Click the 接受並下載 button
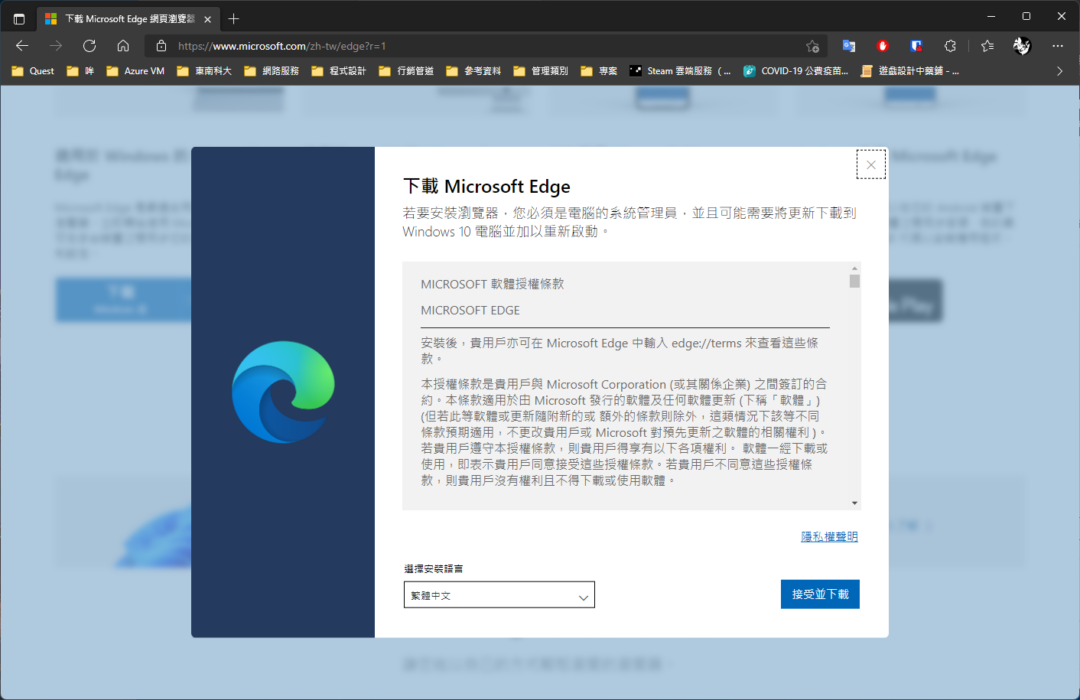 [820, 594]
